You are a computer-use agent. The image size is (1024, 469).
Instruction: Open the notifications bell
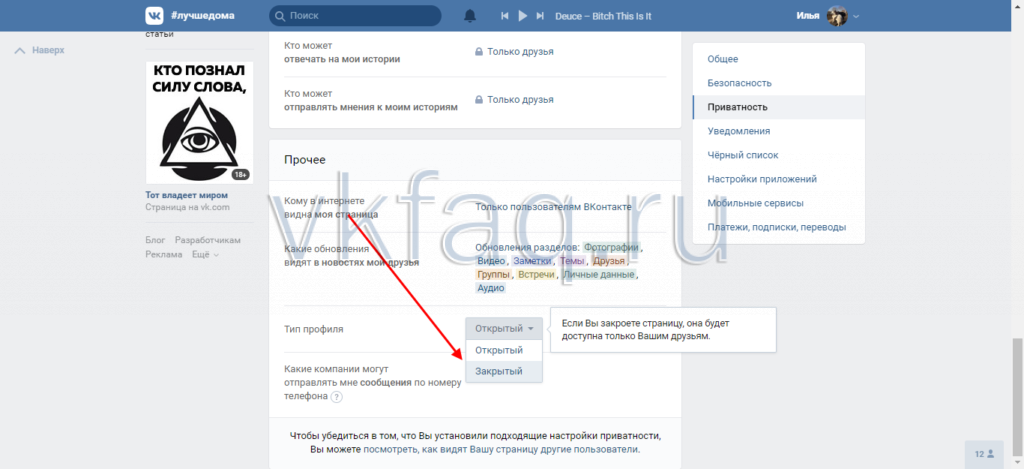[x=470, y=16]
